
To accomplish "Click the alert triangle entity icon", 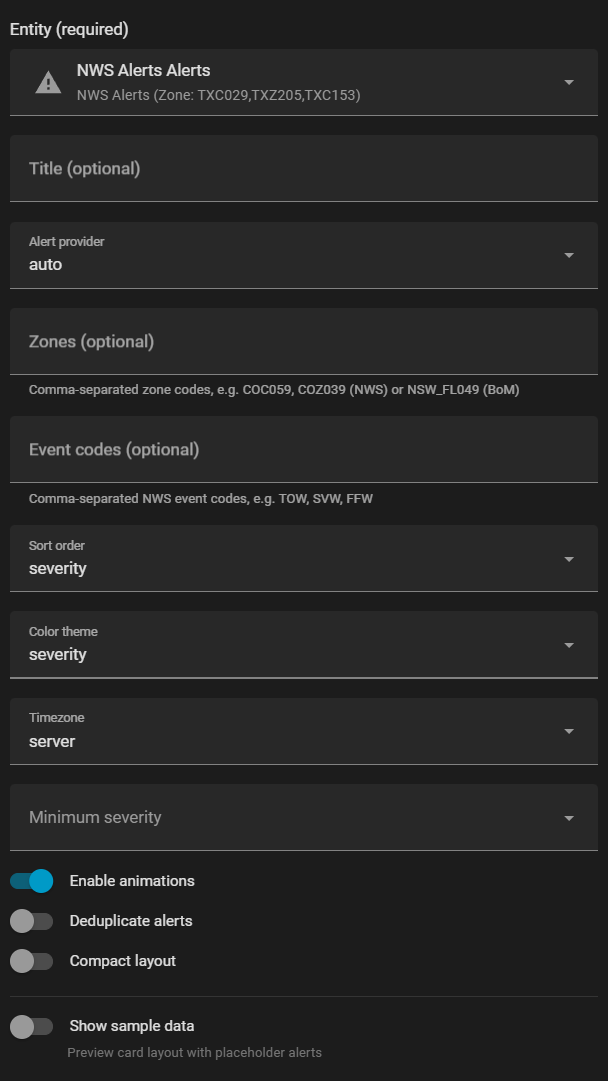I will coord(48,83).
